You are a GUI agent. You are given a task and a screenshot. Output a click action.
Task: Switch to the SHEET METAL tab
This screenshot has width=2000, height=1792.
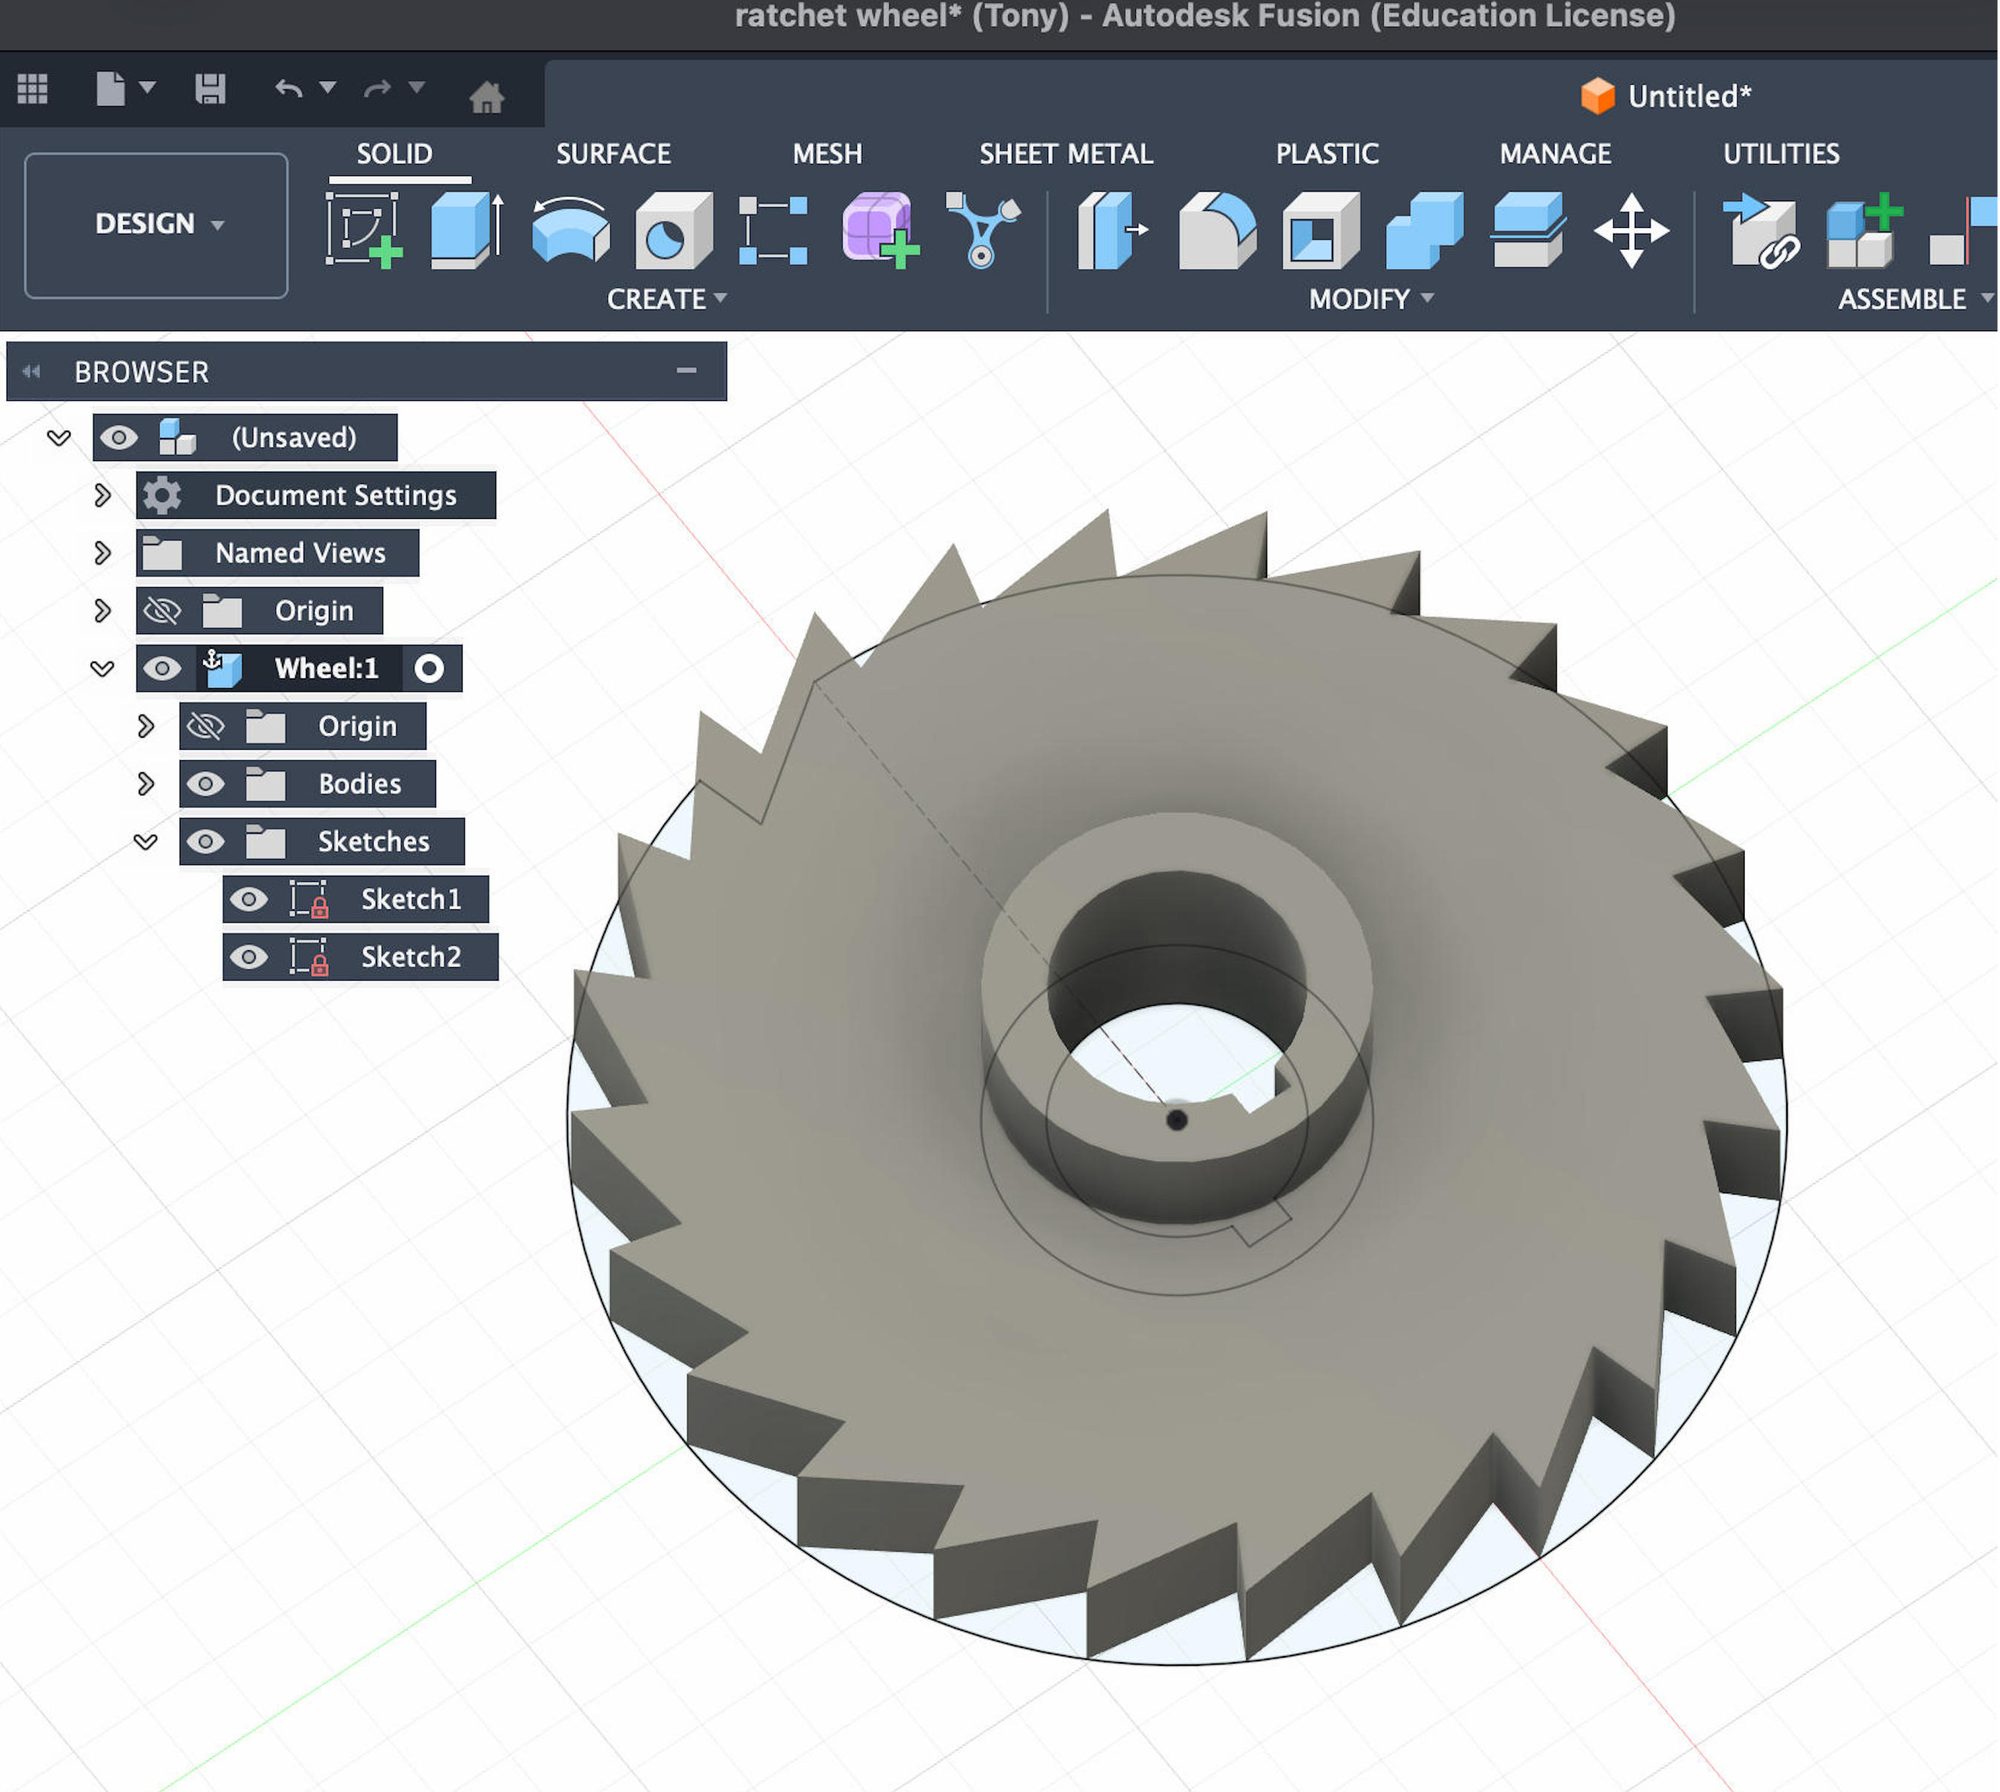pyautogui.click(x=1066, y=153)
